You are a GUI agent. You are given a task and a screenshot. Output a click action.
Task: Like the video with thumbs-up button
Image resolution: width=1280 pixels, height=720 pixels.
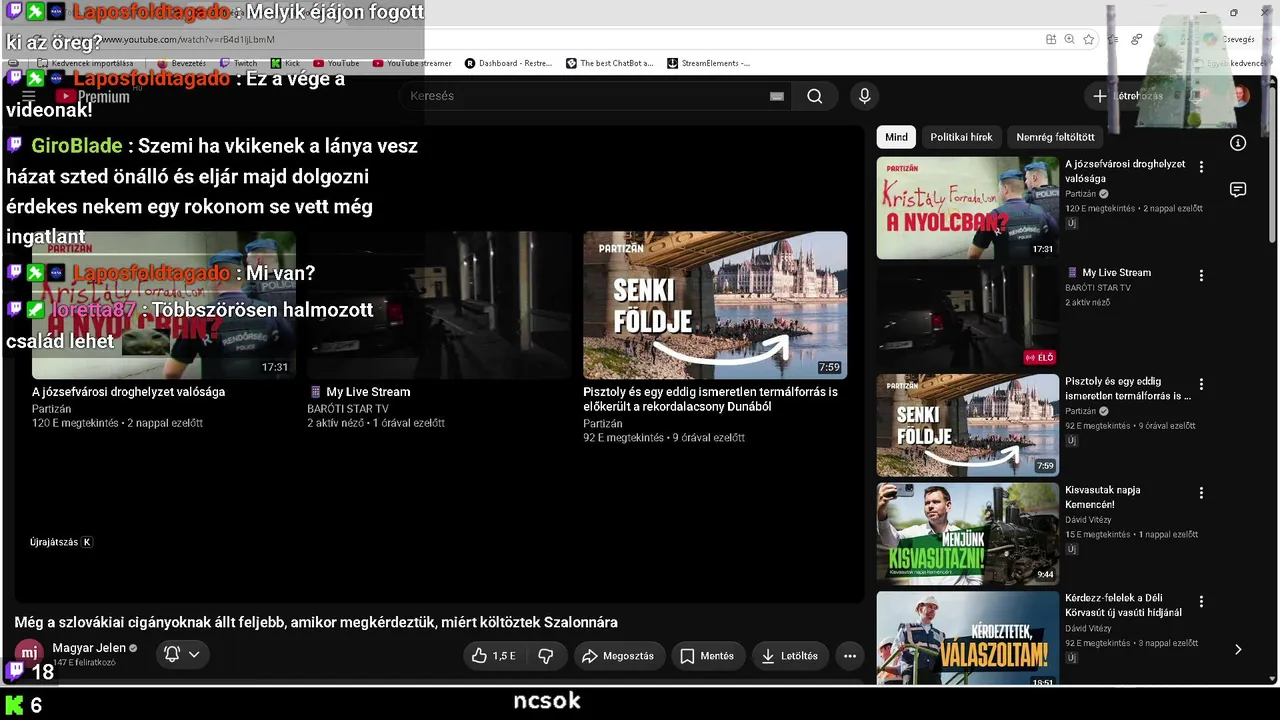click(x=494, y=656)
